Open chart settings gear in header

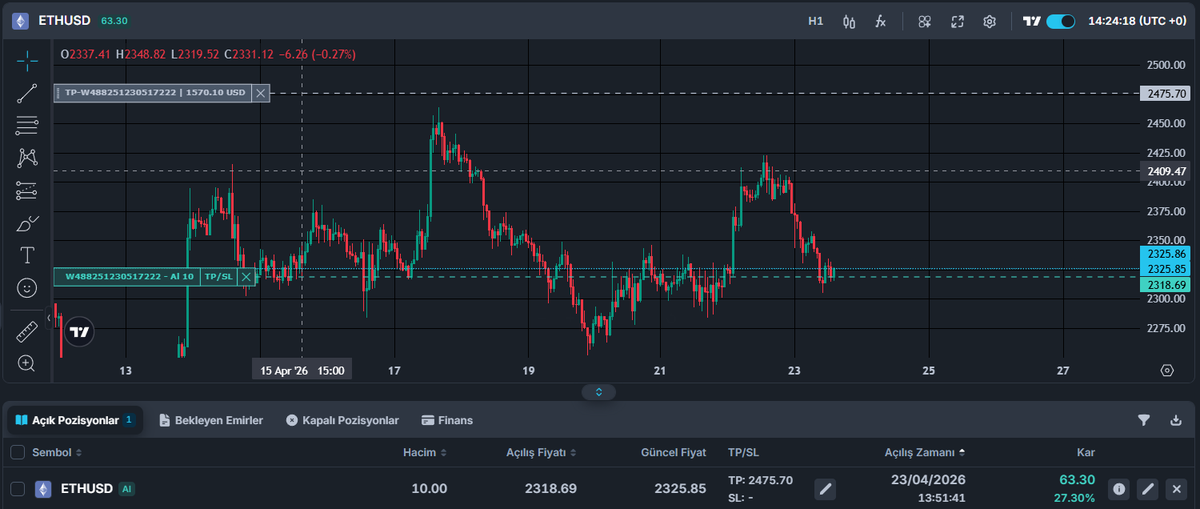pyautogui.click(x=989, y=21)
